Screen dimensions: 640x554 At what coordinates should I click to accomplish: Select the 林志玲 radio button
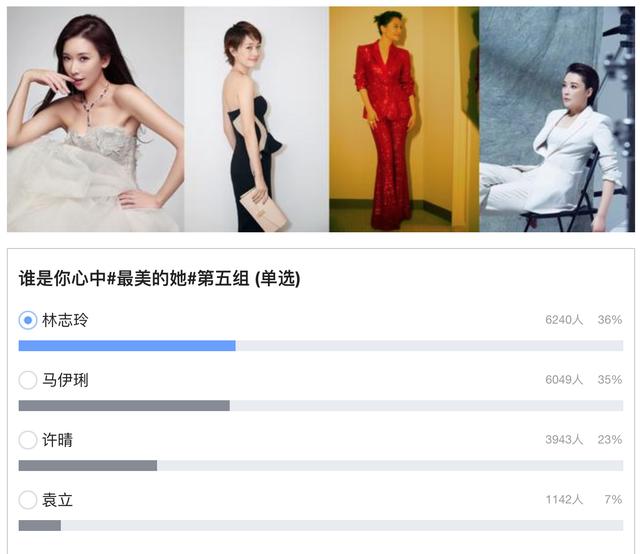click(x=28, y=320)
